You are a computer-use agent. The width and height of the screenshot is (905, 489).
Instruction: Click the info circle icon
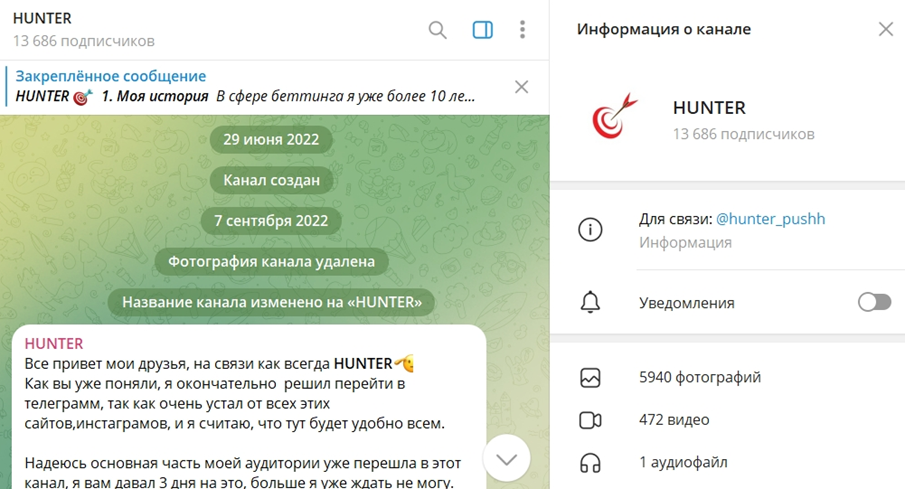(591, 230)
